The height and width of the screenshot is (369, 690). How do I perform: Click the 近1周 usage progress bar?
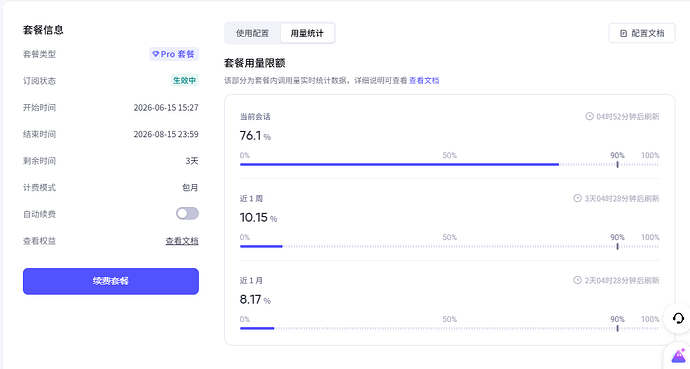[449, 246]
